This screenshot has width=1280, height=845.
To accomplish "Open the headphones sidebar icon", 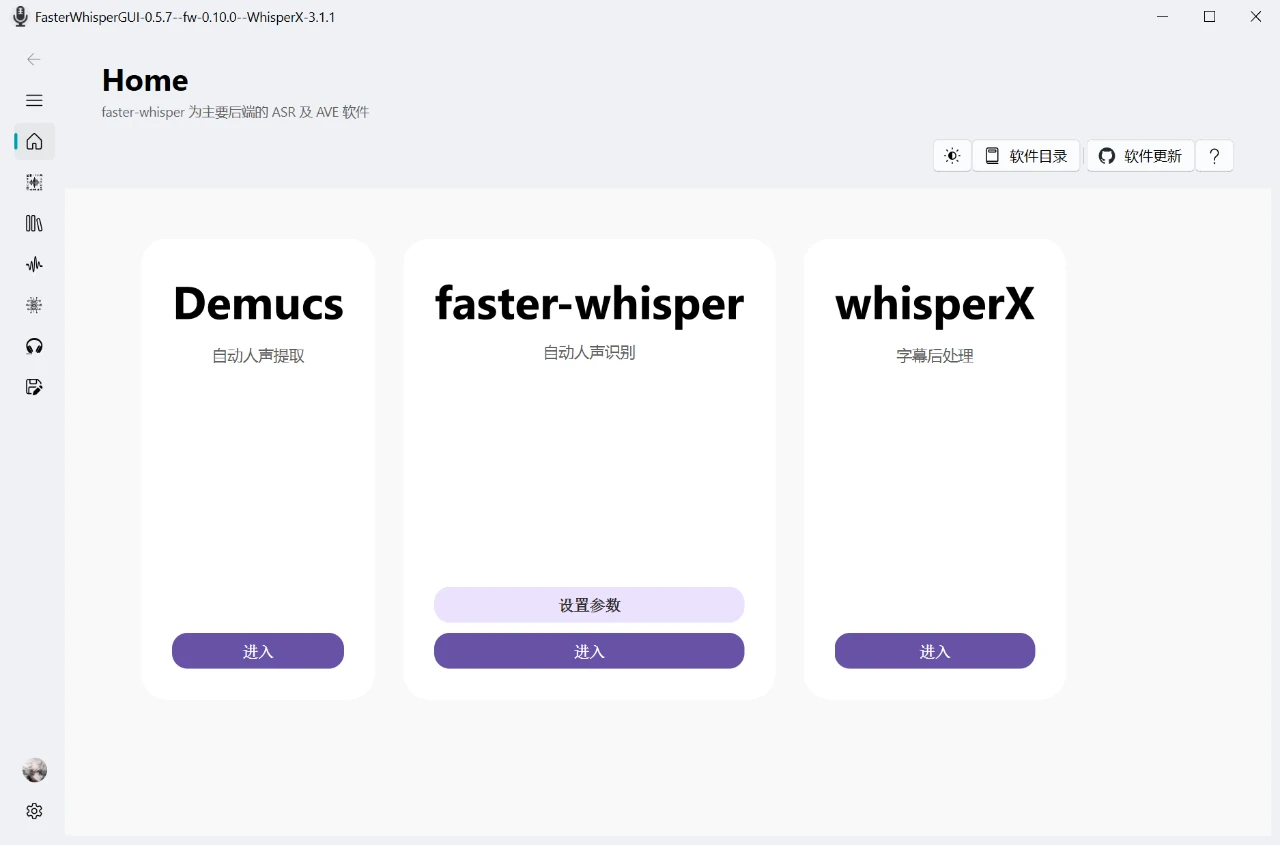I will 34,346.
